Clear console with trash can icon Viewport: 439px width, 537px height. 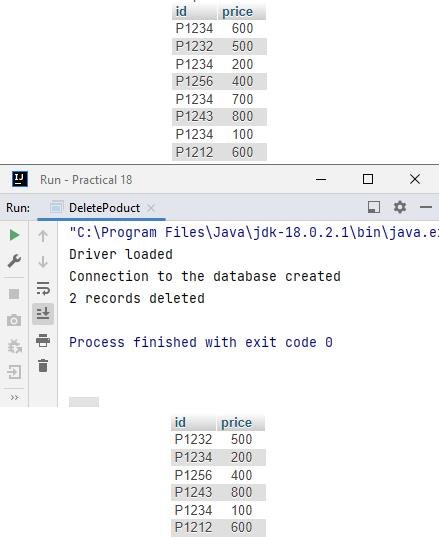point(43,365)
